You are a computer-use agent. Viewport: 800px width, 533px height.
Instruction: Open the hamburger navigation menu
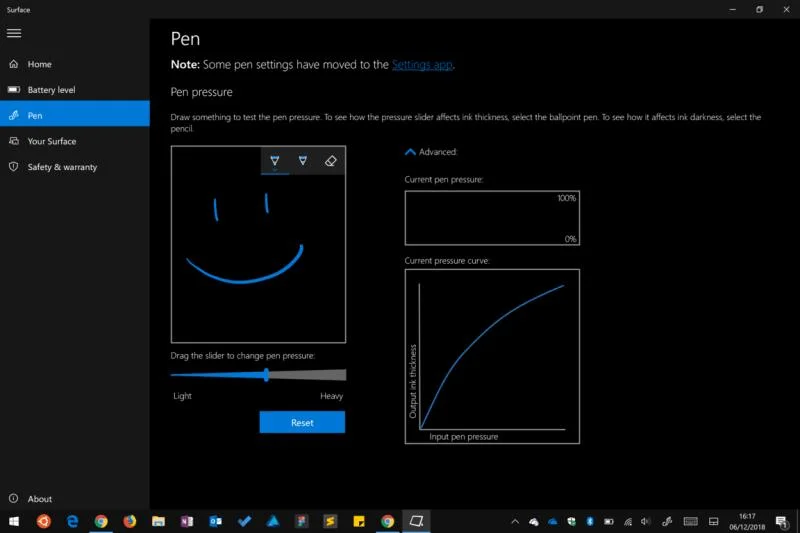pyautogui.click(x=14, y=33)
